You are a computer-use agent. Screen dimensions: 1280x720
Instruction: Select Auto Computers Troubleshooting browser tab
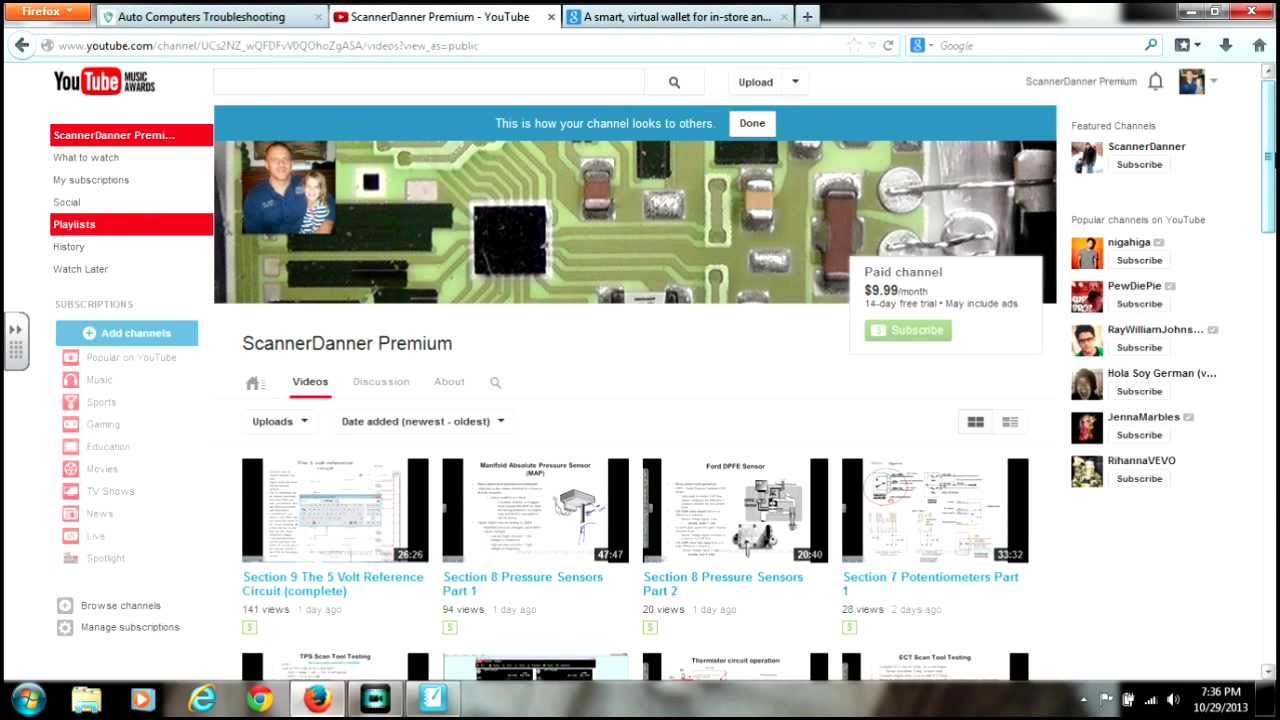(x=213, y=16)
